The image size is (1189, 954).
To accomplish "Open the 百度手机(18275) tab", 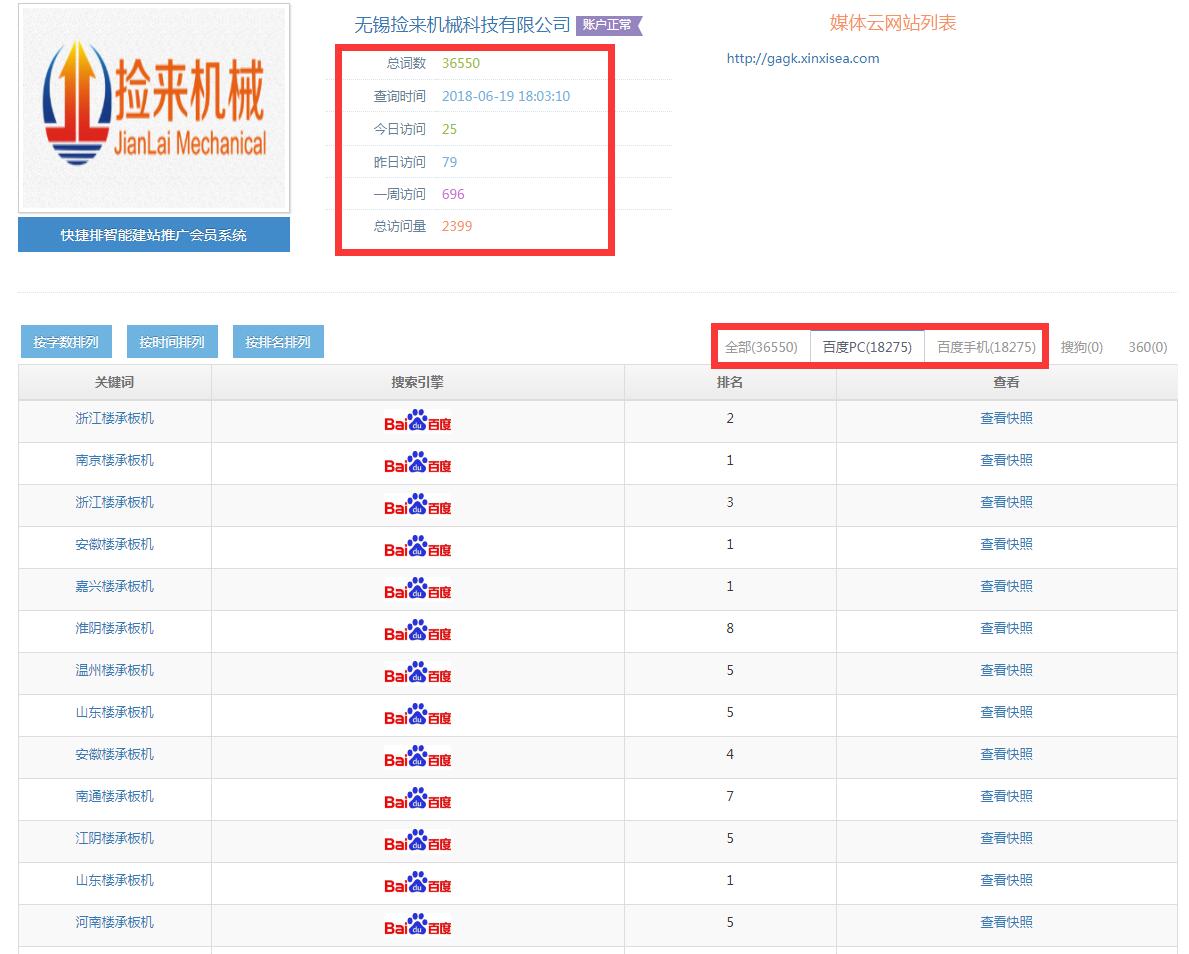I will (986, 347).
